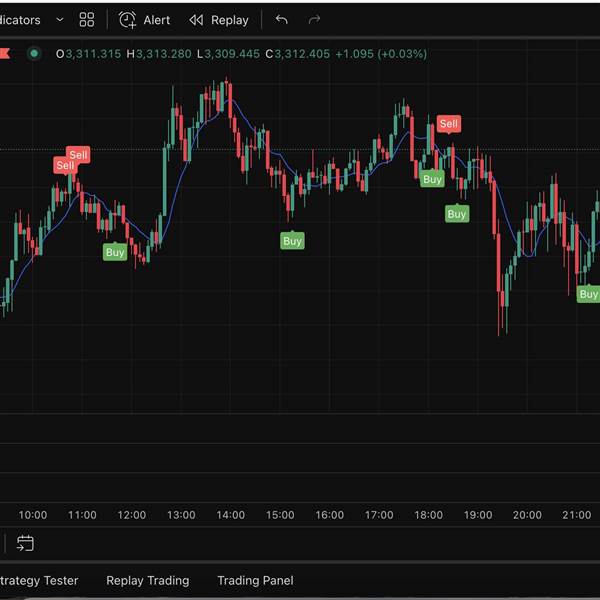Image resolution: width=600 pixels, height=600 pixels.
Task: Click the 21:00 time axis label
Action: [577, 515]
